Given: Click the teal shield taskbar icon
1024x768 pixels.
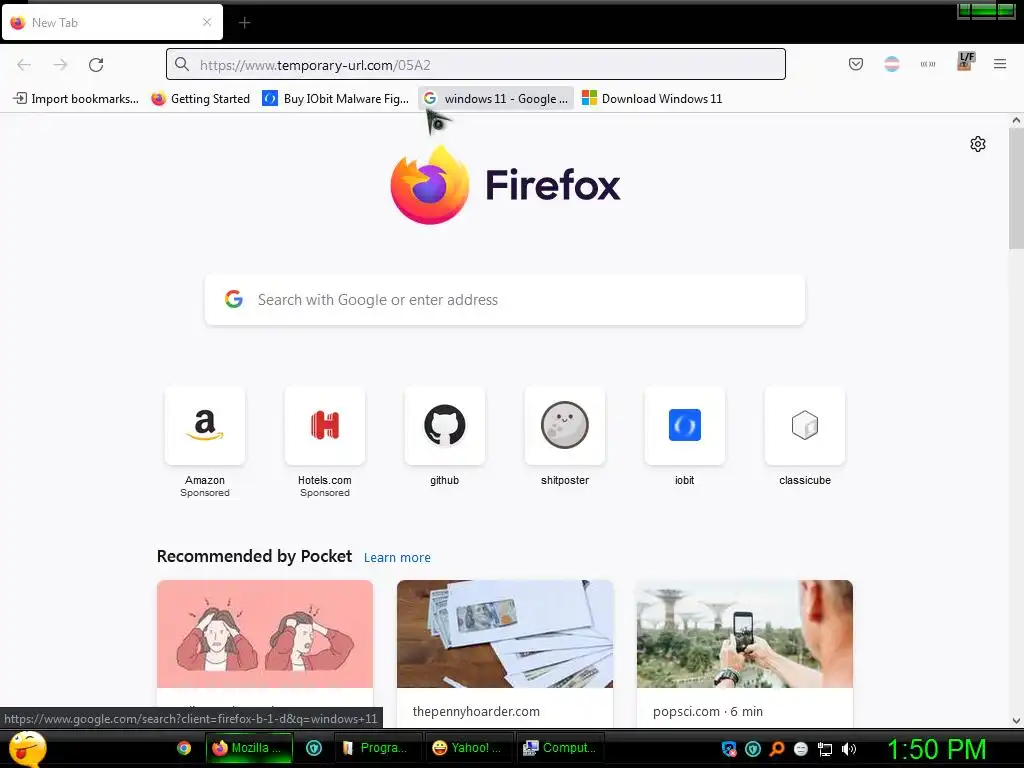Looking at the screenshot, I should pyautogui.click(x=314, y=748).
